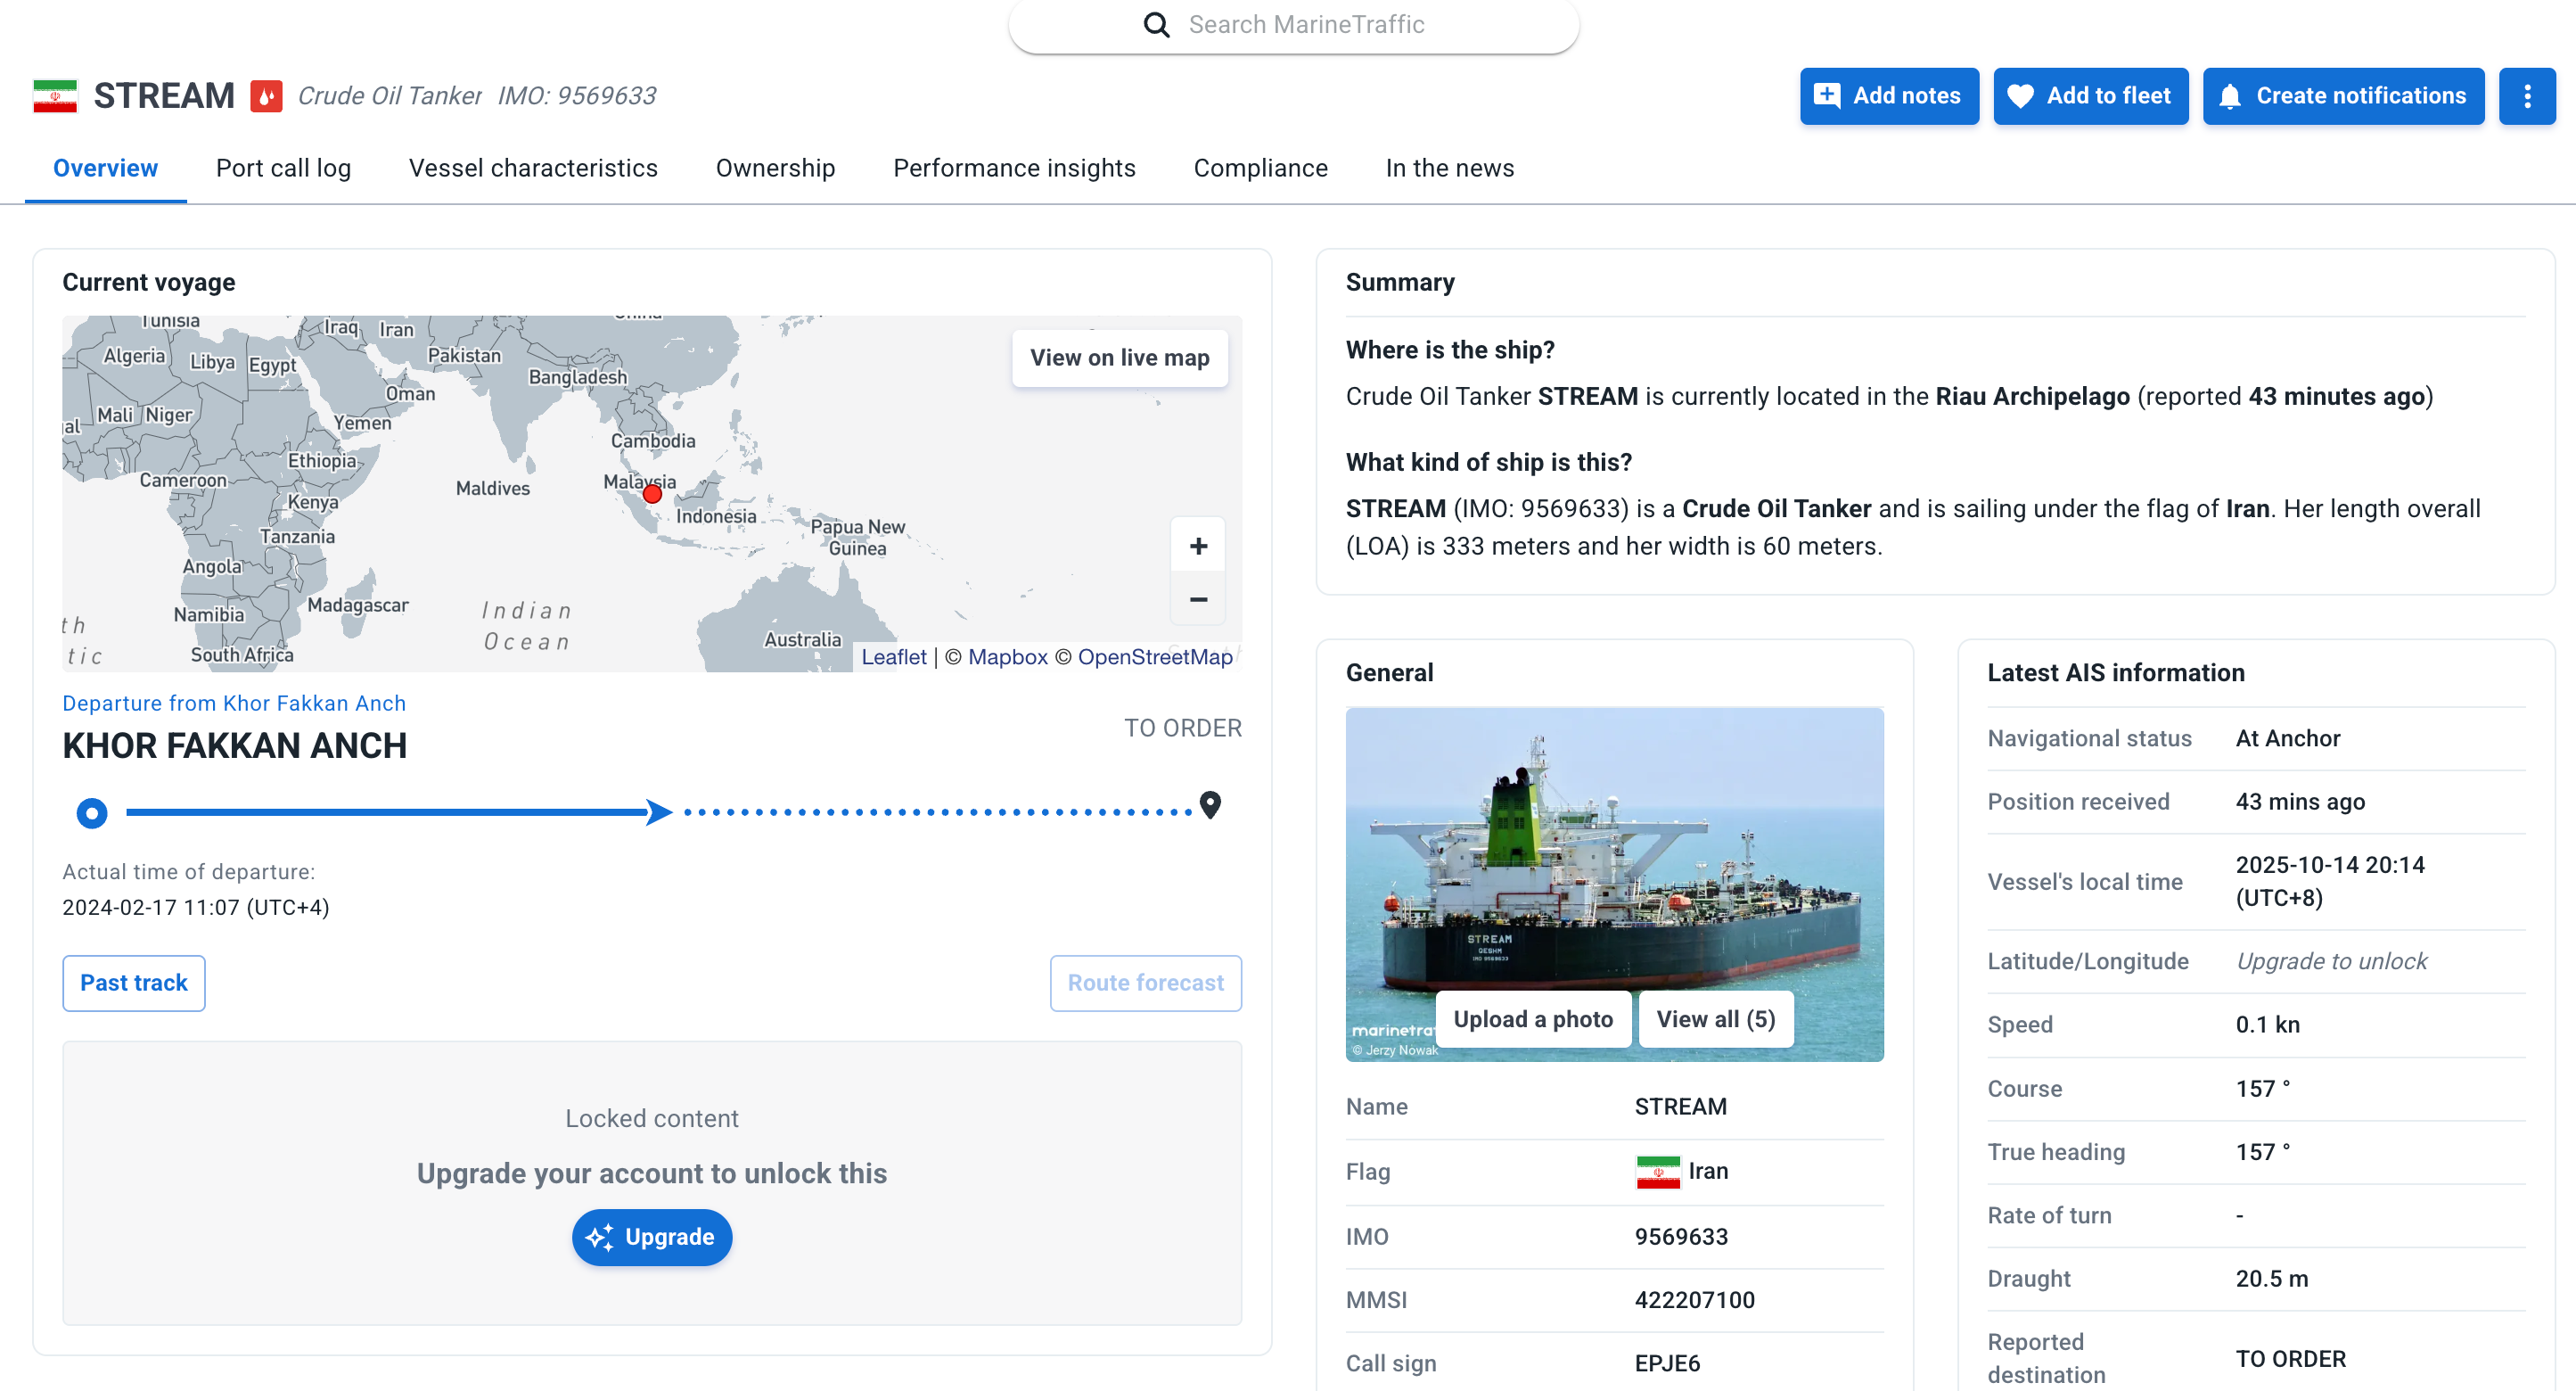Click the search magnifier icon
The width and height of the screenshot is (2576, 1391).
1156,25
